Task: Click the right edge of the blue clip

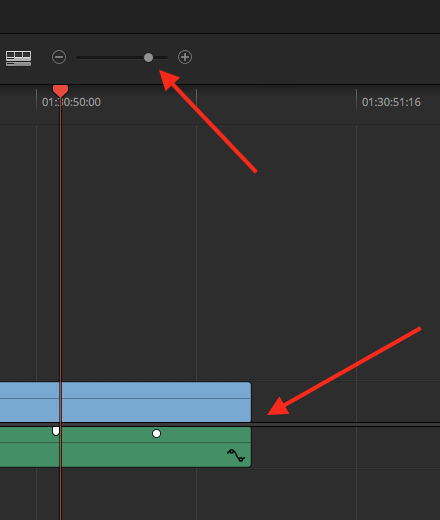Action: 250,402
